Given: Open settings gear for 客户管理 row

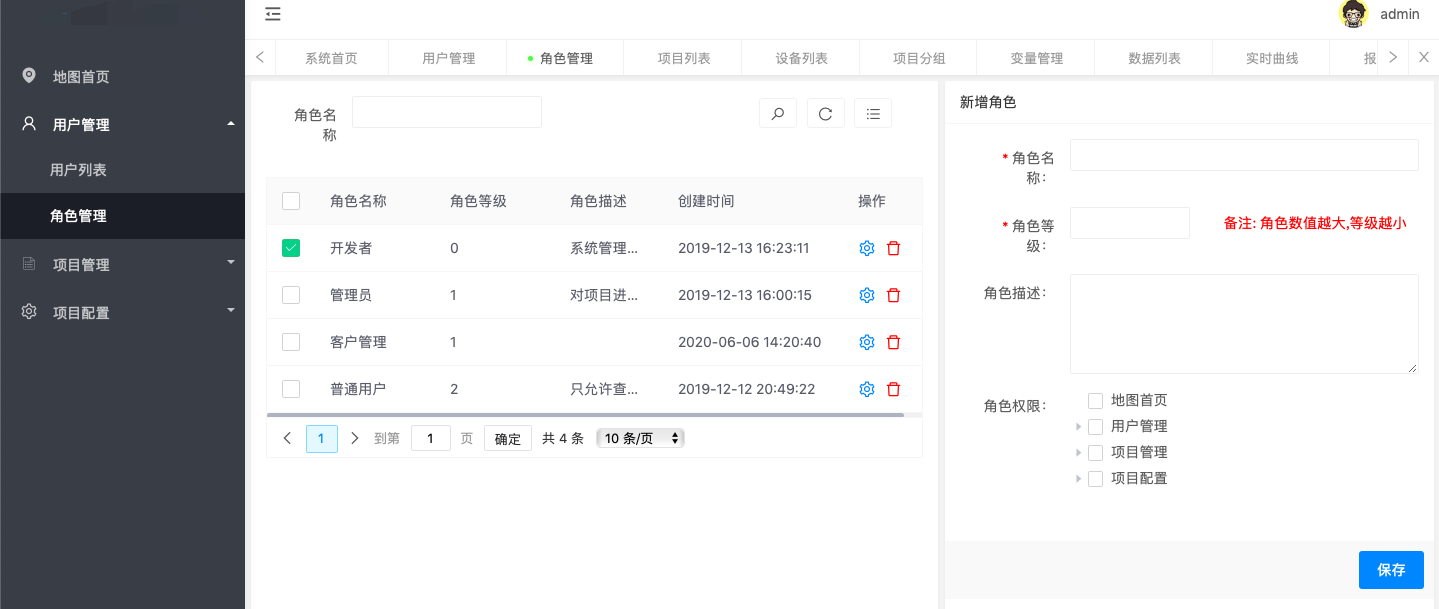Looking at the screenshot, I should pyautogui.click(x=867, y=342).
